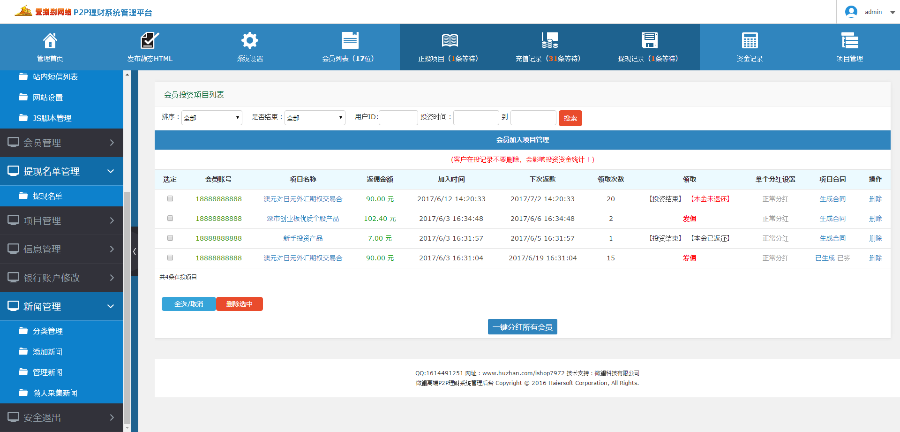Open the 是否结束 filter dropdown
This screenshot has height=432, width=900.
pos(315,118)
